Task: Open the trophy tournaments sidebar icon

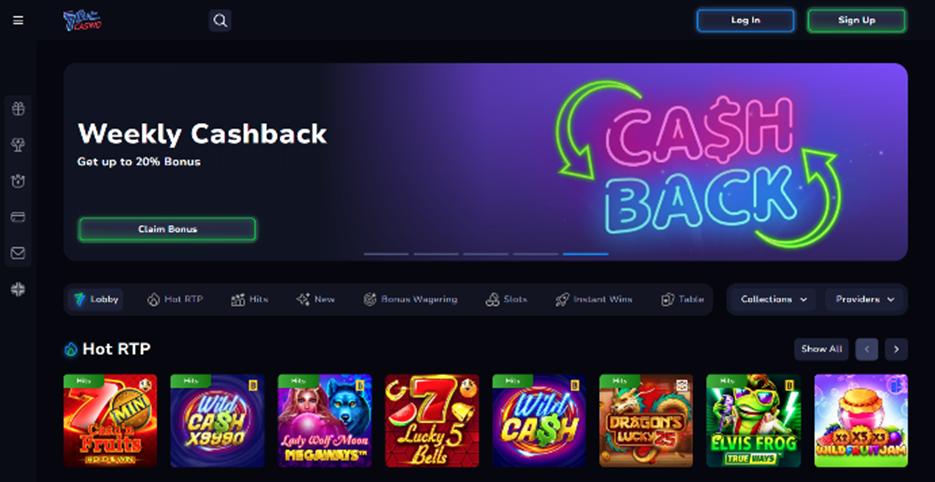Action: pos(18,145)
